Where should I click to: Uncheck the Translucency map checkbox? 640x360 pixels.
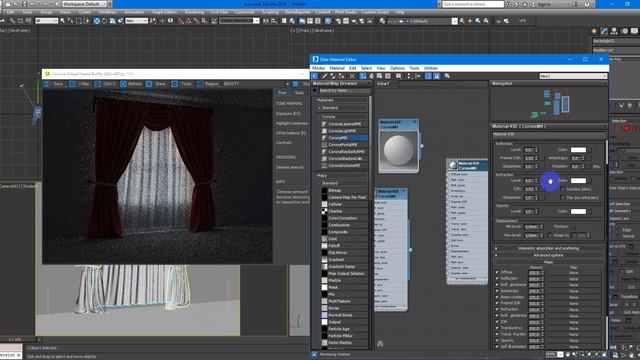[497, 328]
